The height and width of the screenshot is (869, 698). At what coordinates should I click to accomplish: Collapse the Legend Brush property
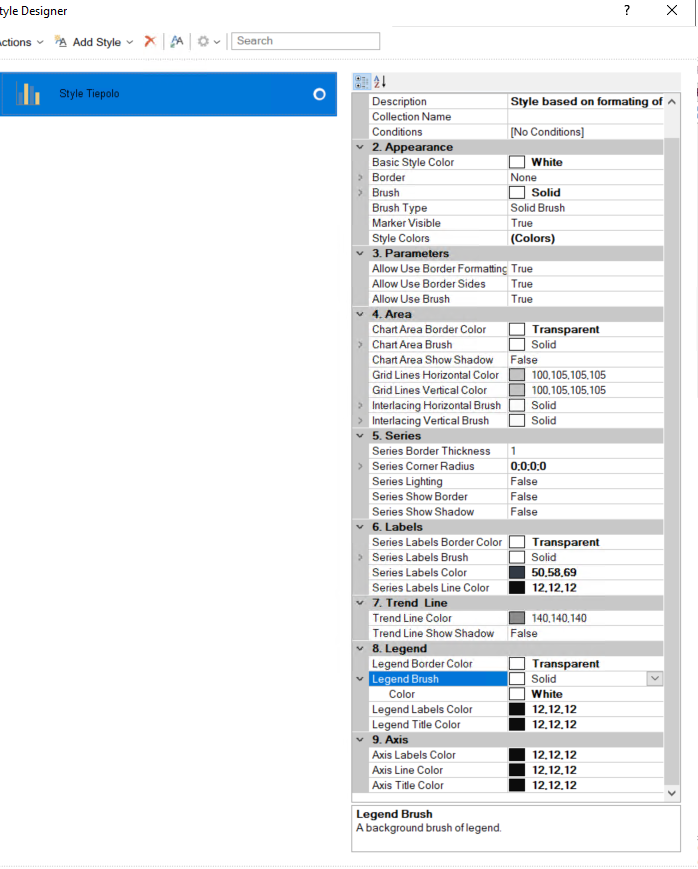(360, 679)
